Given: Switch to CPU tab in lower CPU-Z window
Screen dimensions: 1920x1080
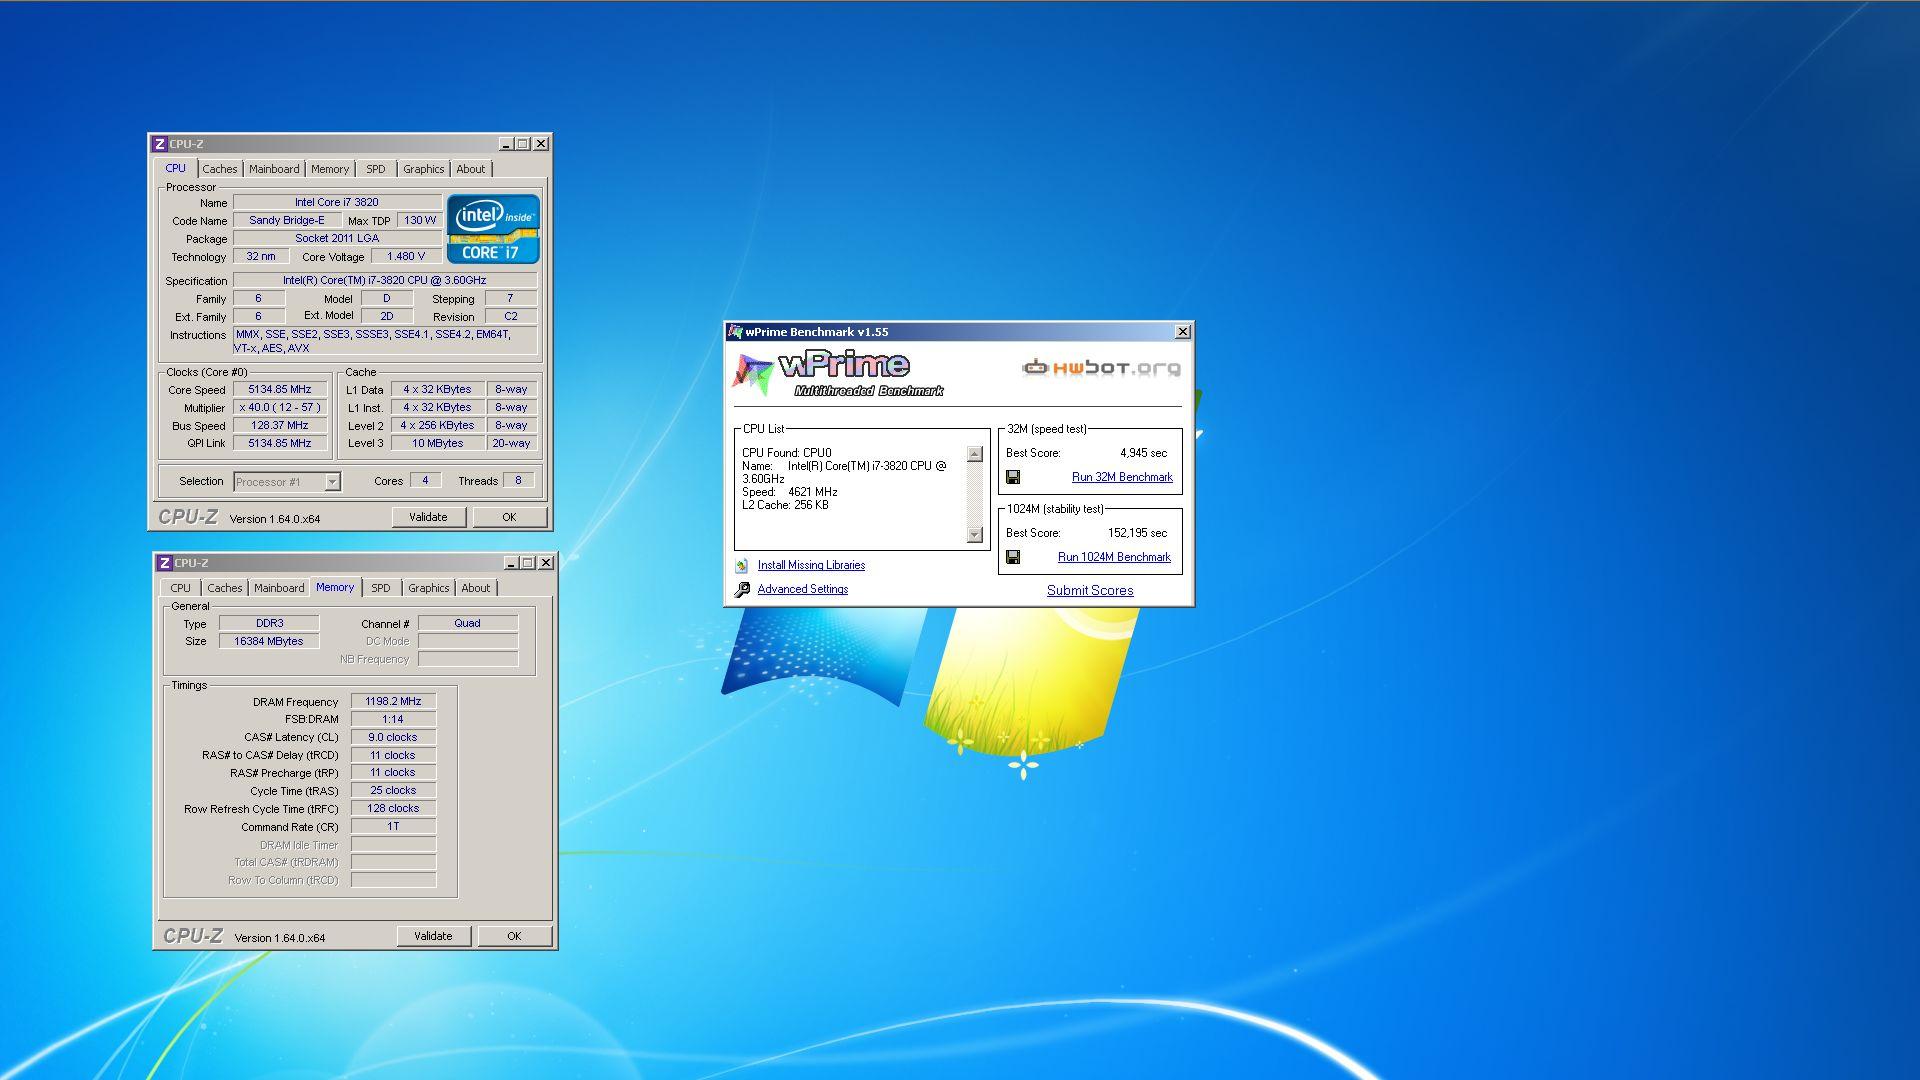Looking at the screenshot, I should pos(181,588).
